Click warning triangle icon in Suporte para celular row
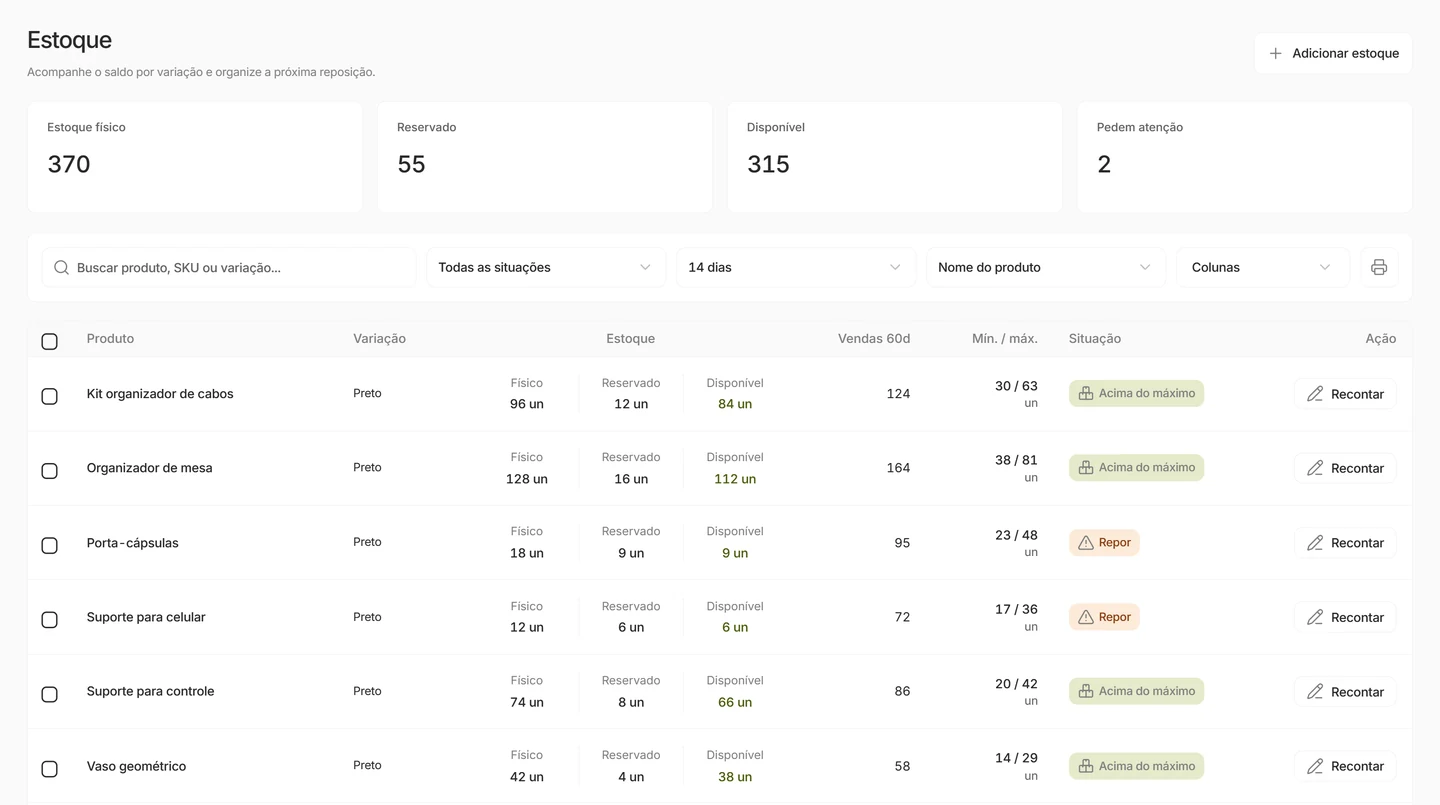 pyautogui.click(x=1085, y=617)
